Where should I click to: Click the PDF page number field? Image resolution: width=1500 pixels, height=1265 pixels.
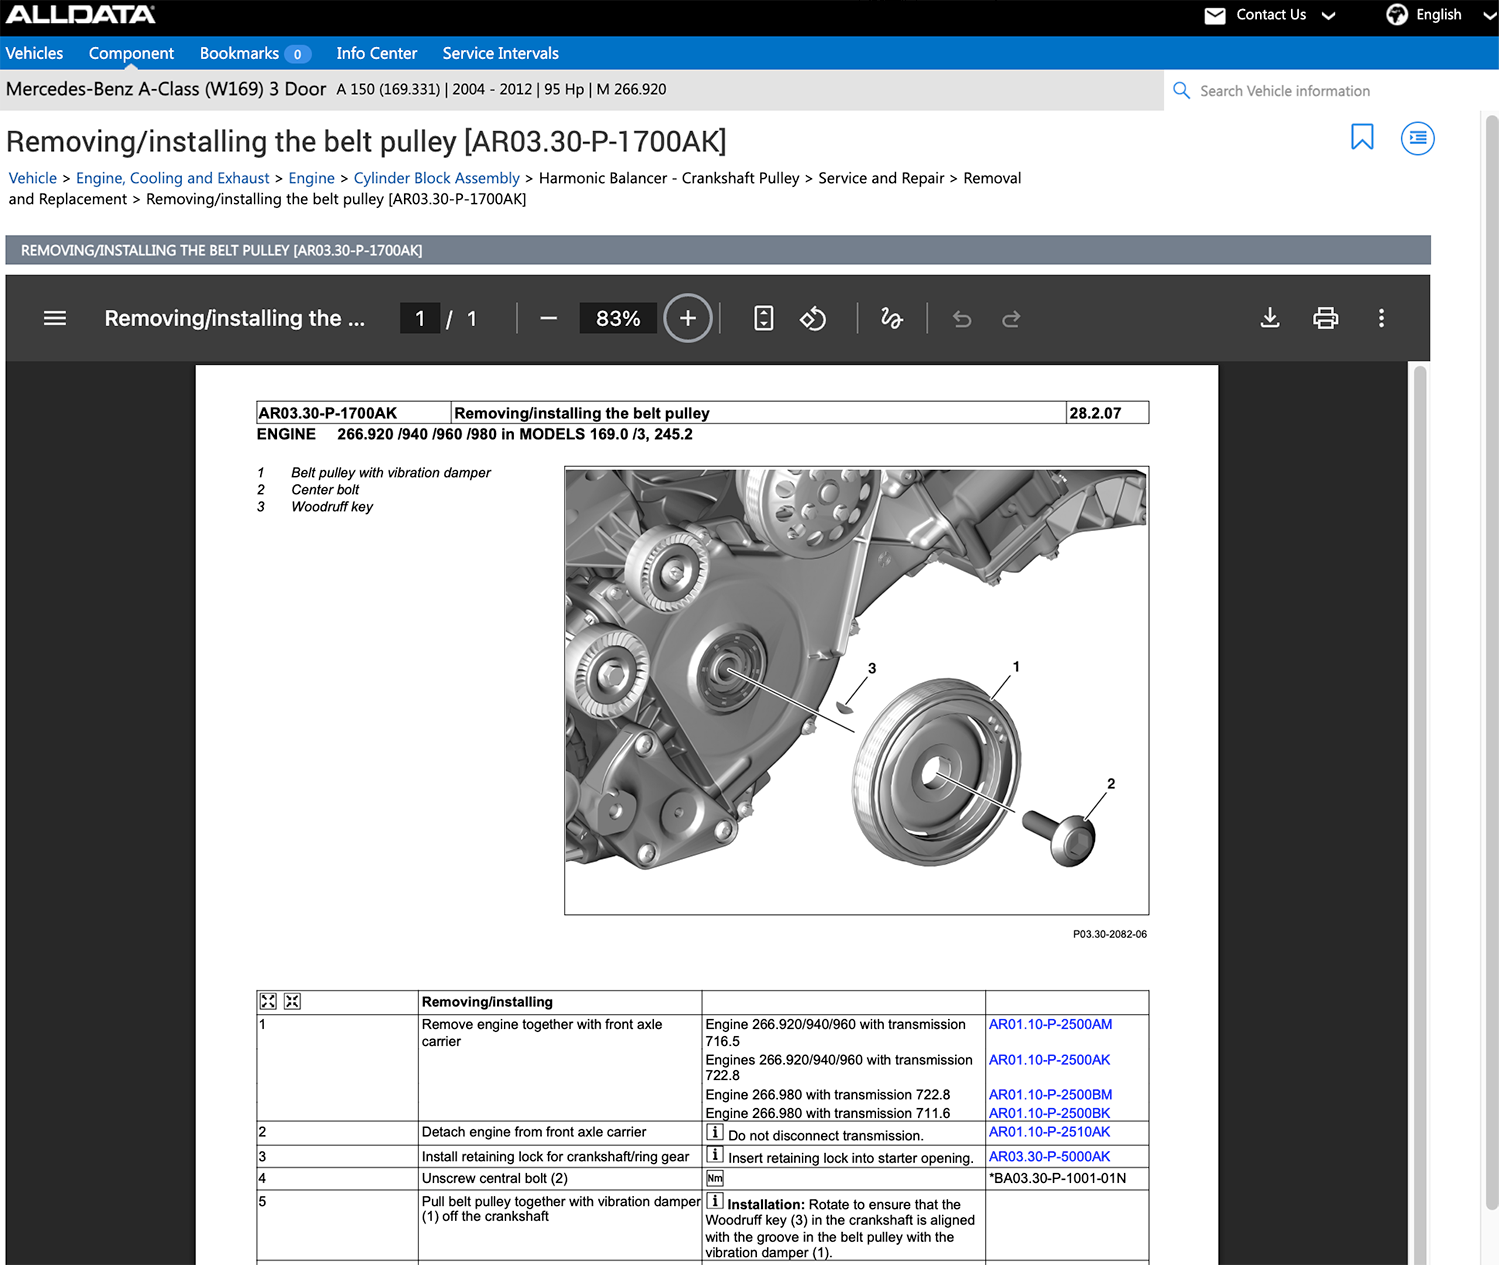tap(420, 318)
